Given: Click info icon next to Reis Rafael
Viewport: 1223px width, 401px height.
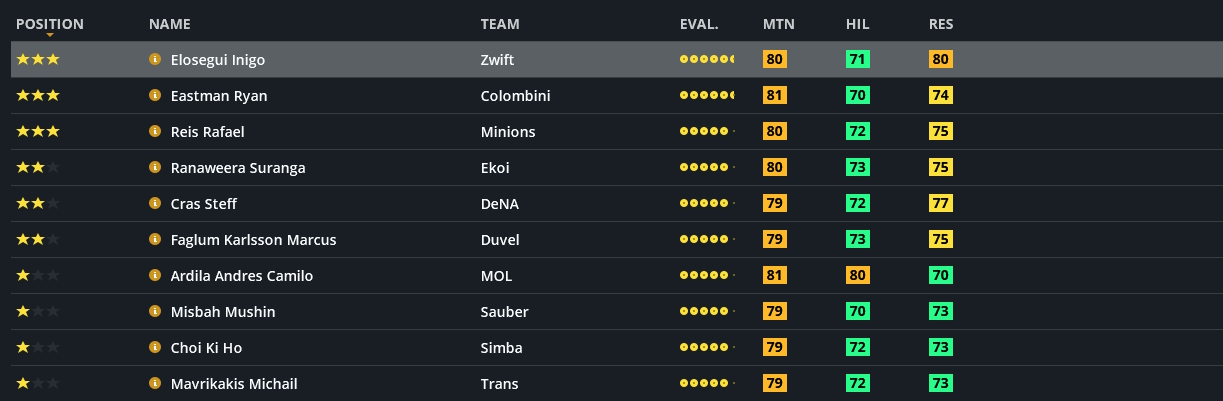Looking at the screenshot, I should 155,132.
